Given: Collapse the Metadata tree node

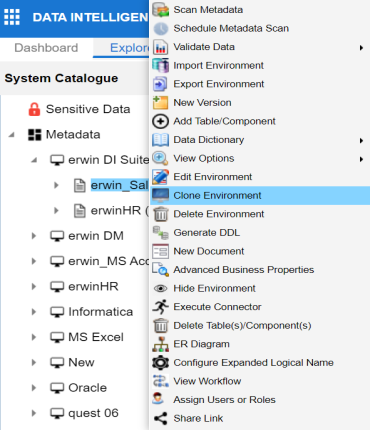Looking at the screenshot, I should [x=12, y=135].
